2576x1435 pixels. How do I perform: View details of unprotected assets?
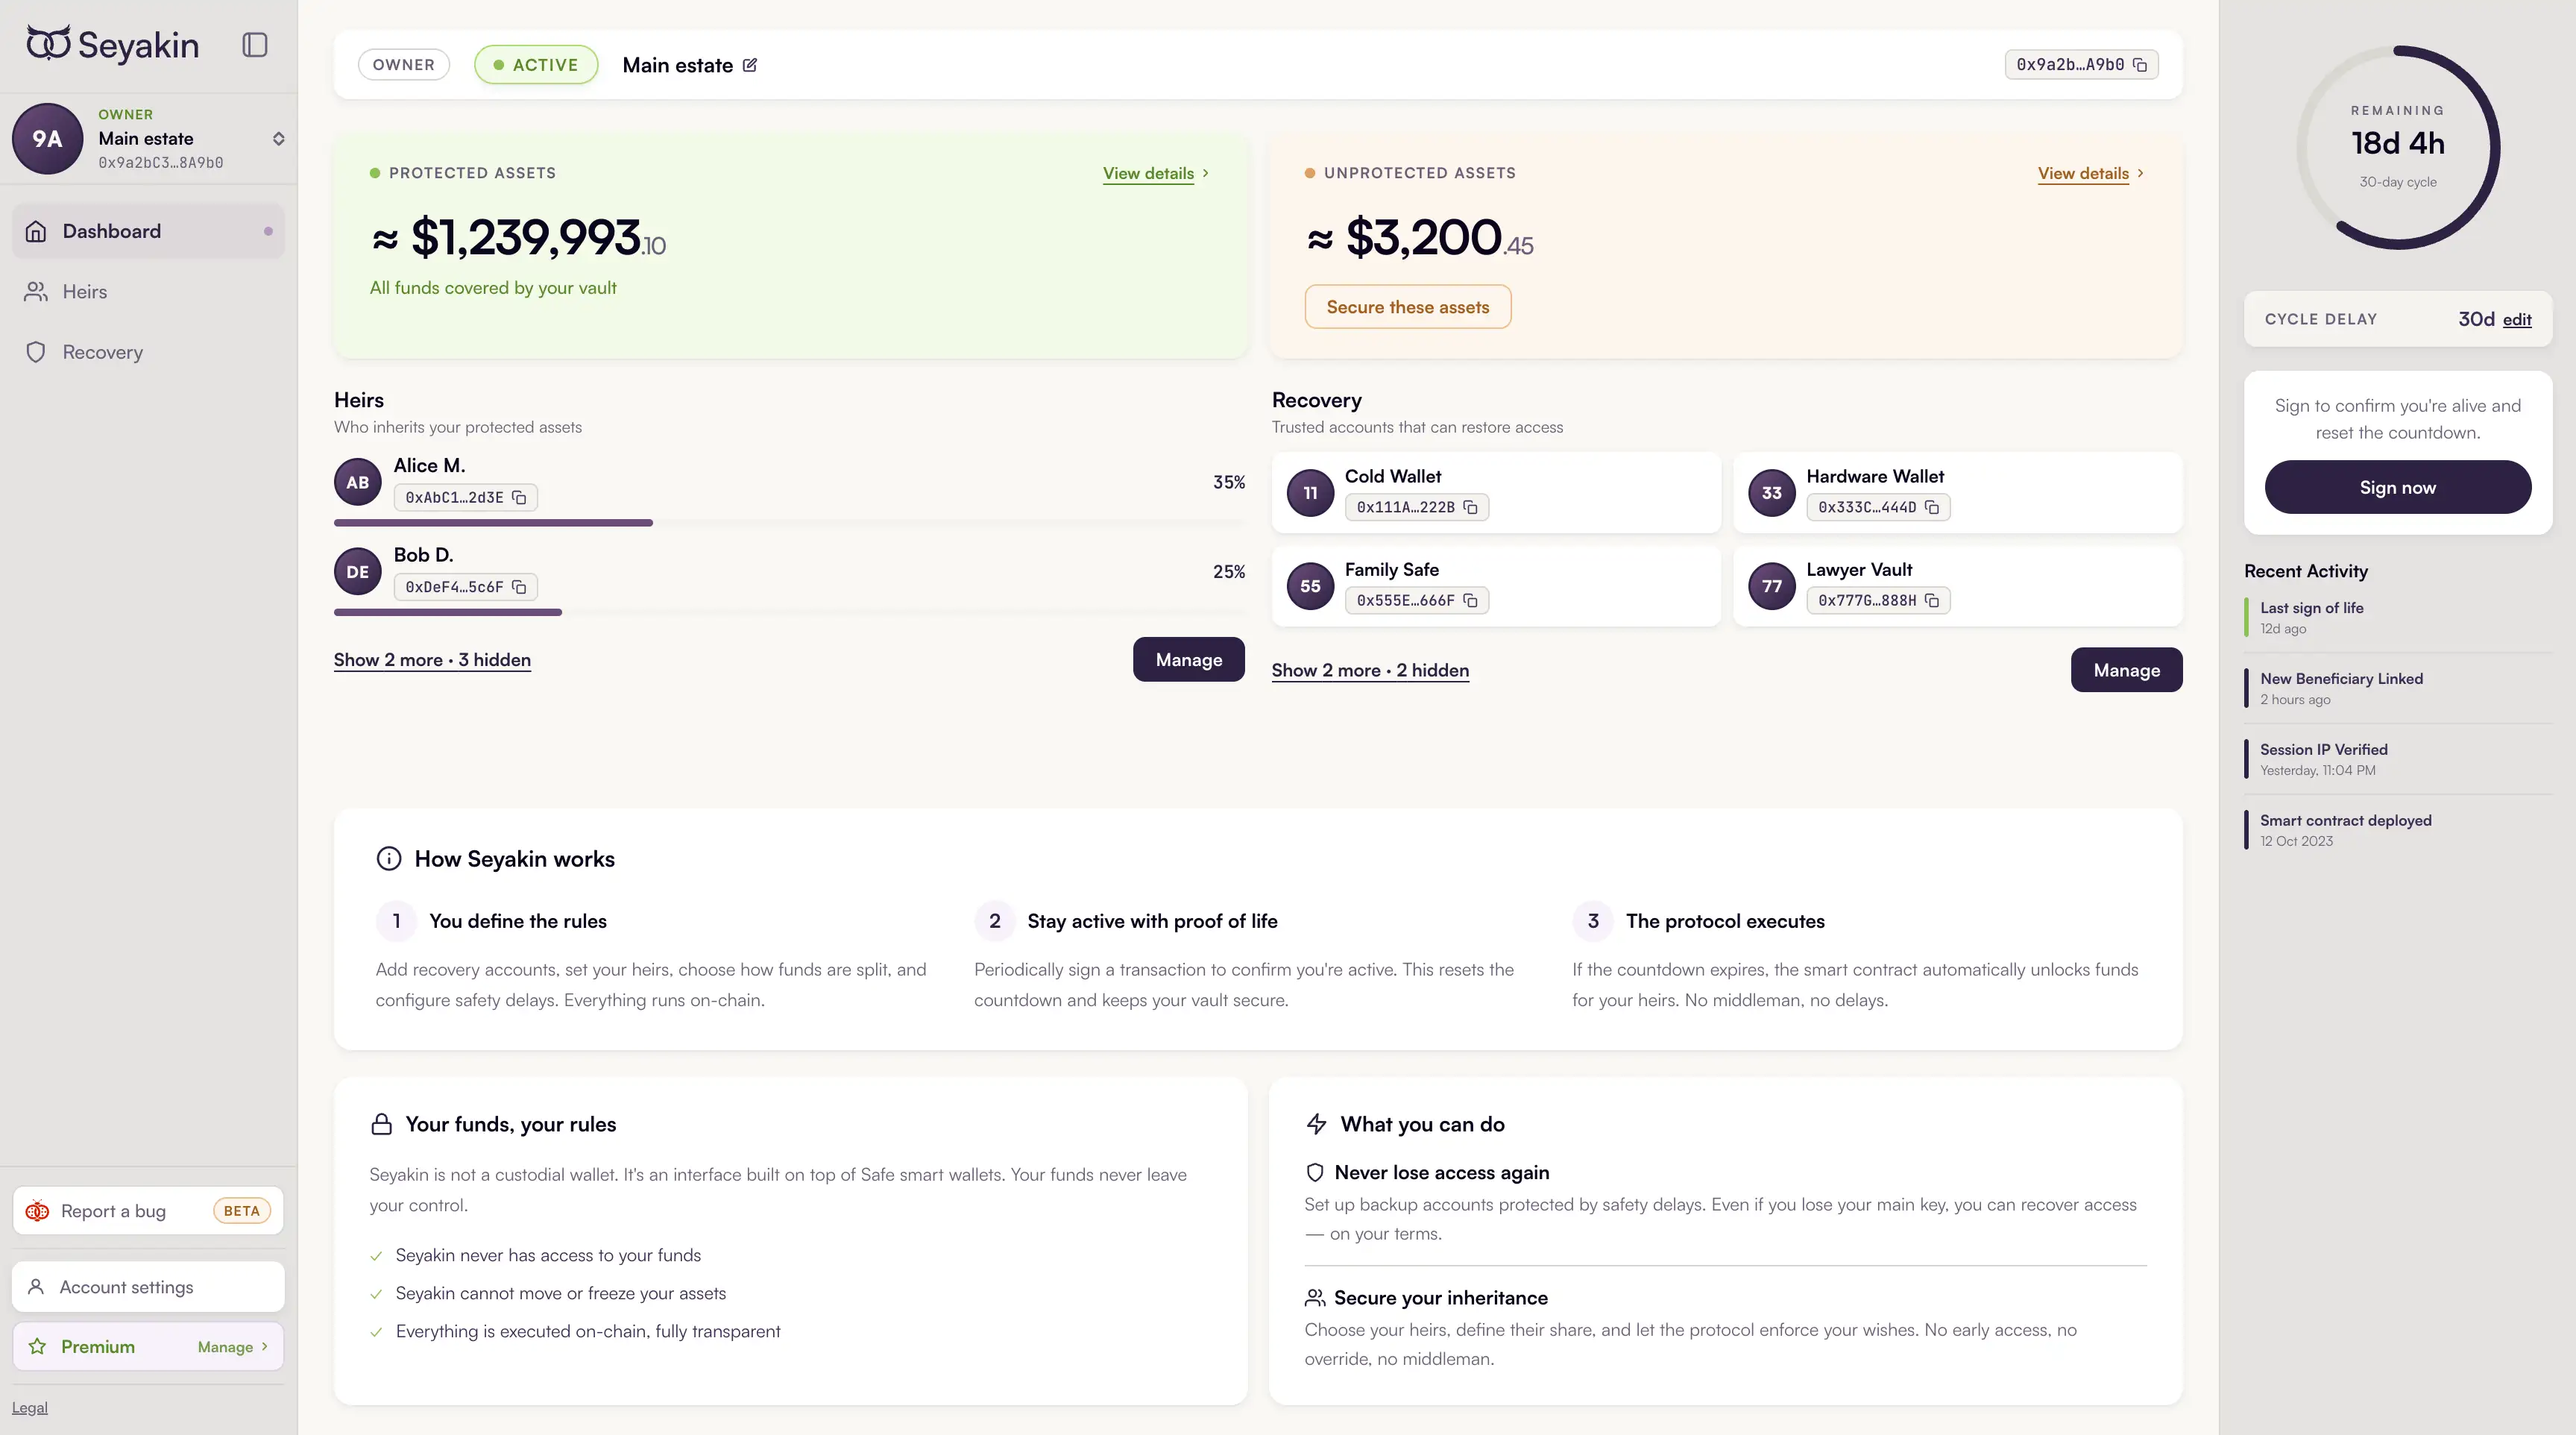pyautogui.click(x=2091, y=173)
